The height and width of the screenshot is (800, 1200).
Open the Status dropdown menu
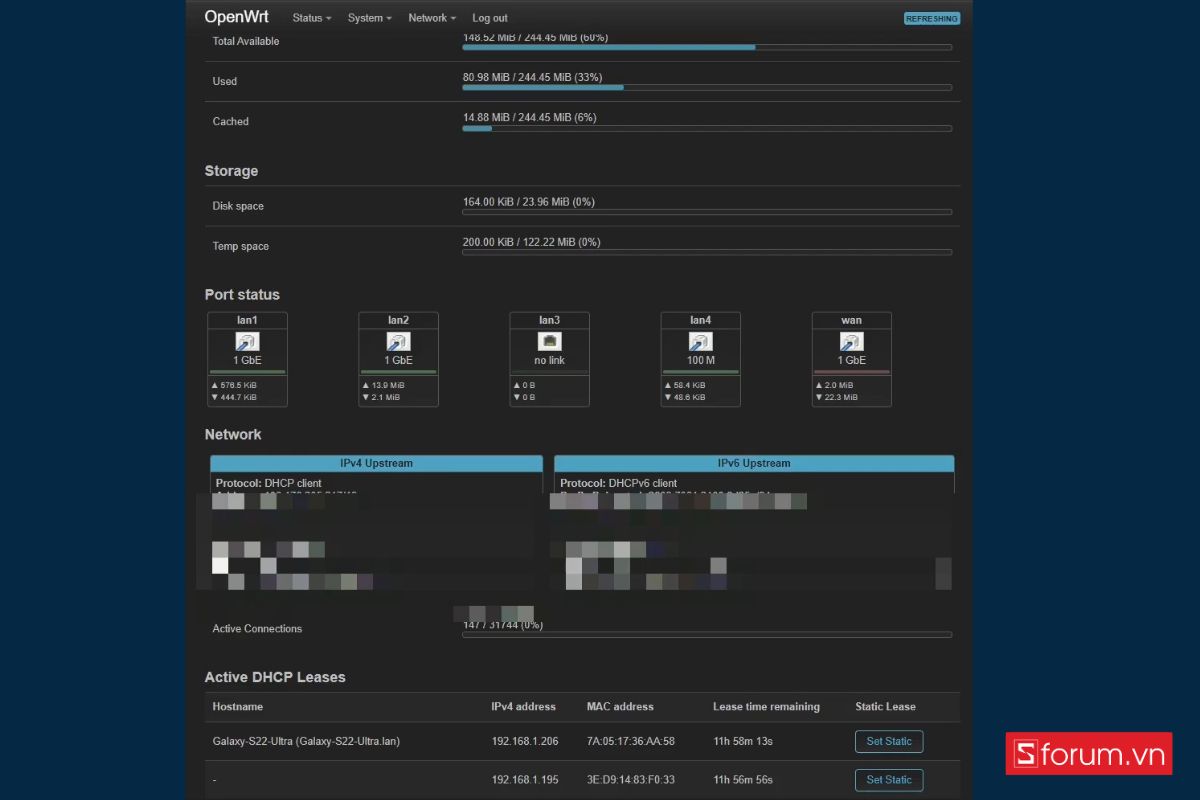[x=312, y=18]
